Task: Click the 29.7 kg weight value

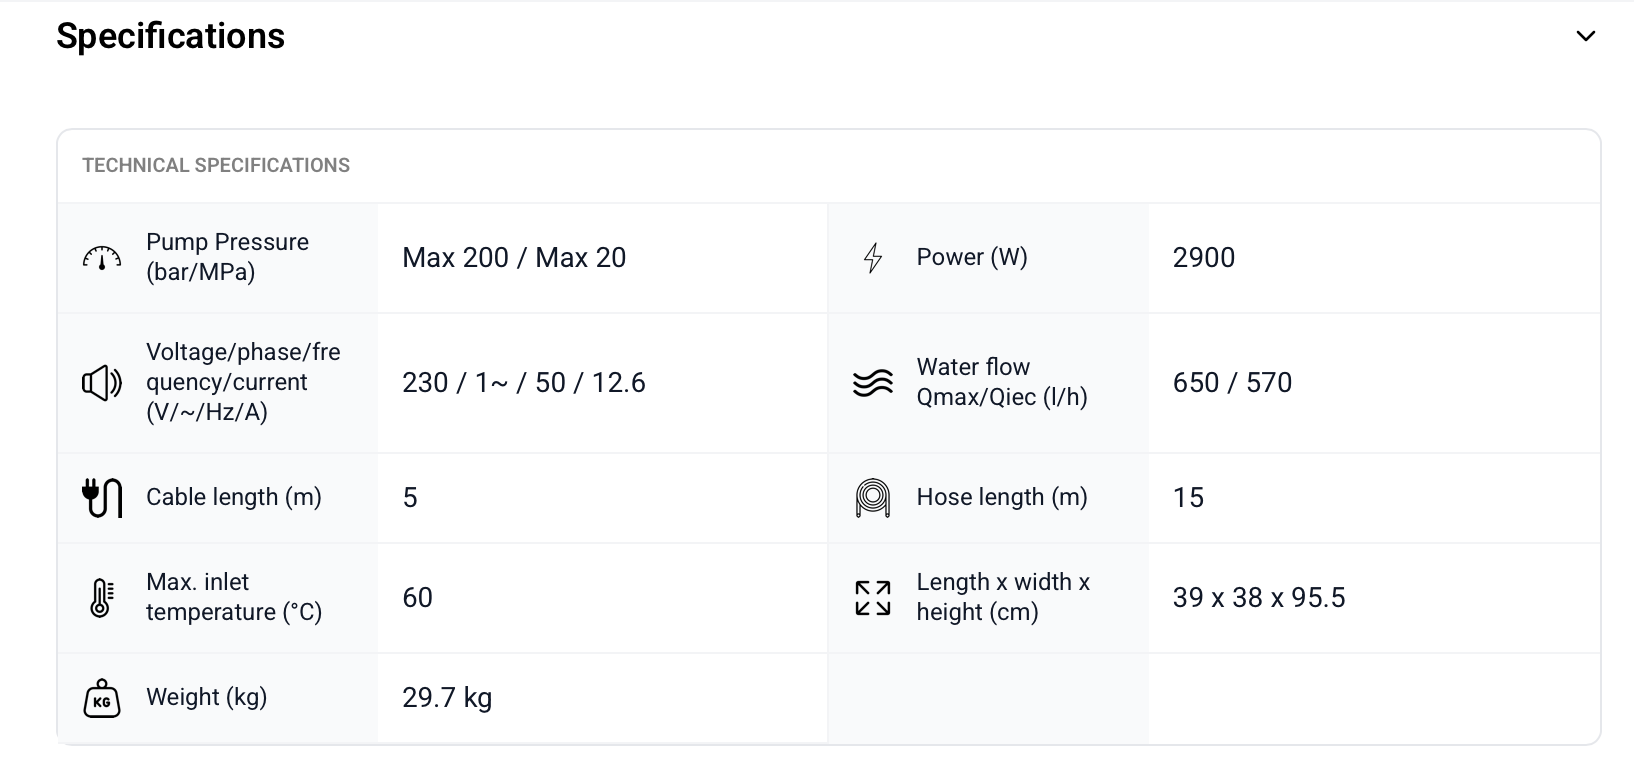Action: pos(447,698)
